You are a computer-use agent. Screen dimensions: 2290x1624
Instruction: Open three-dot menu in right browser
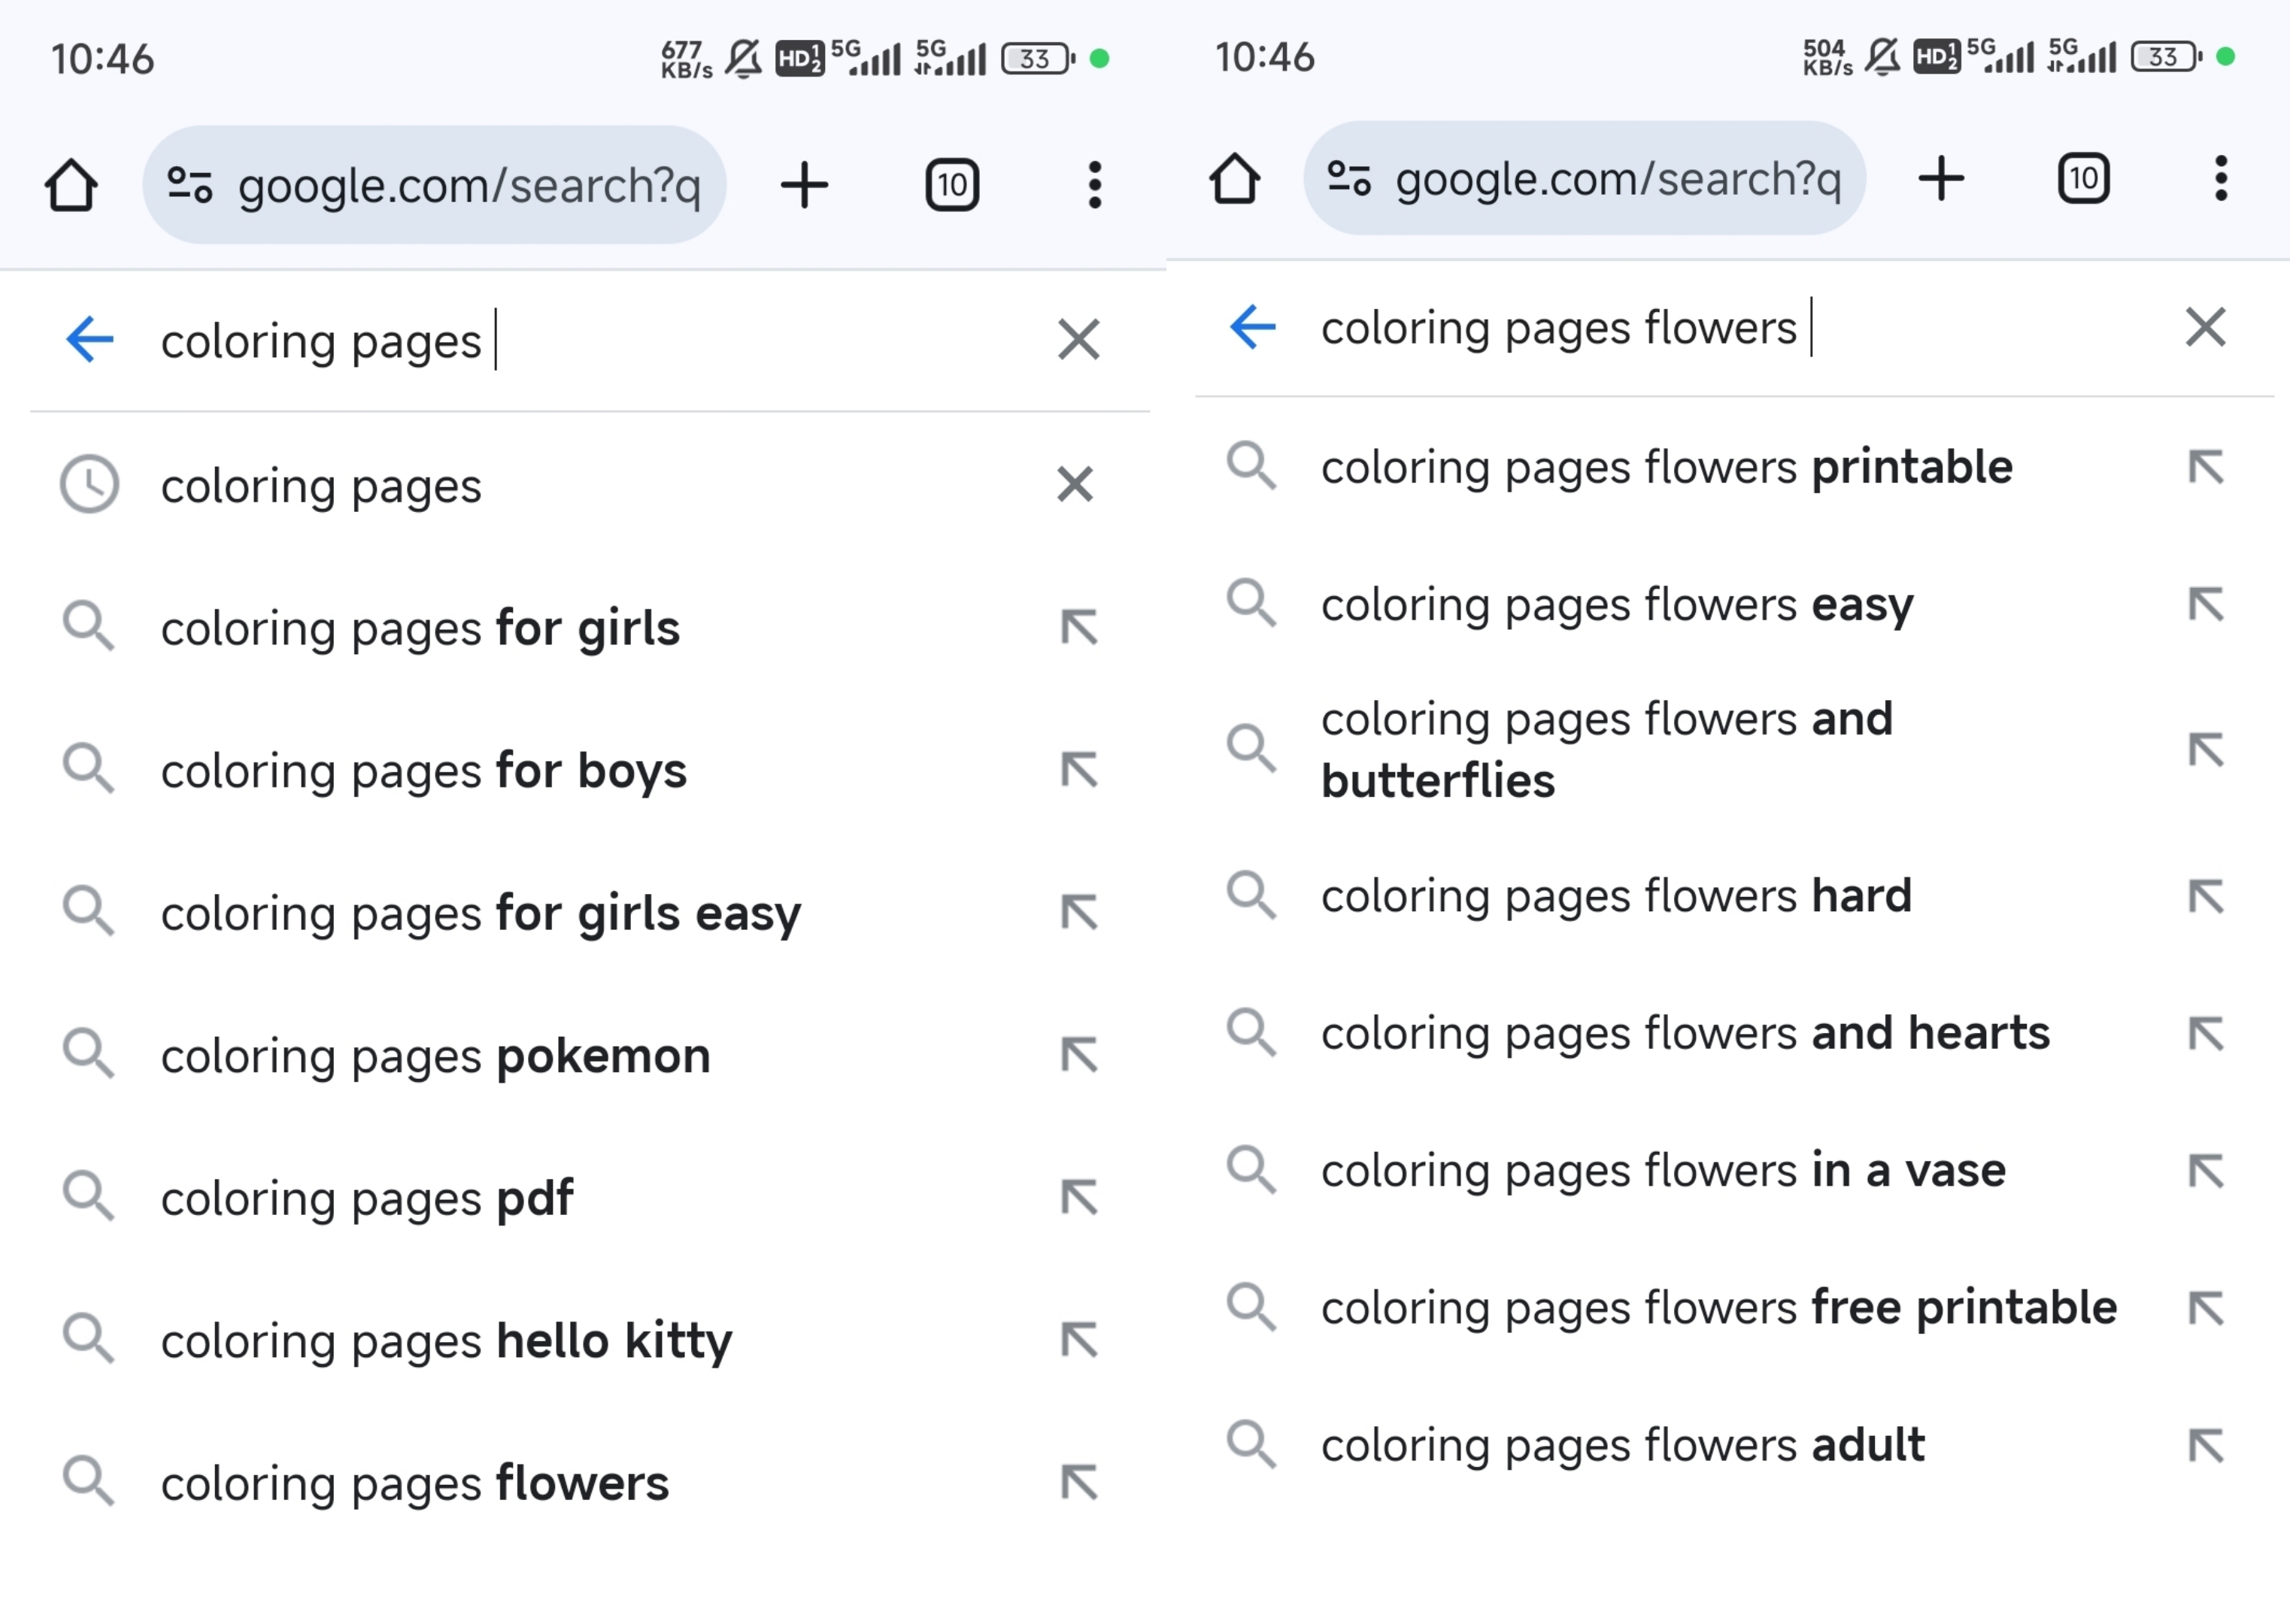tap(2220, 179)
